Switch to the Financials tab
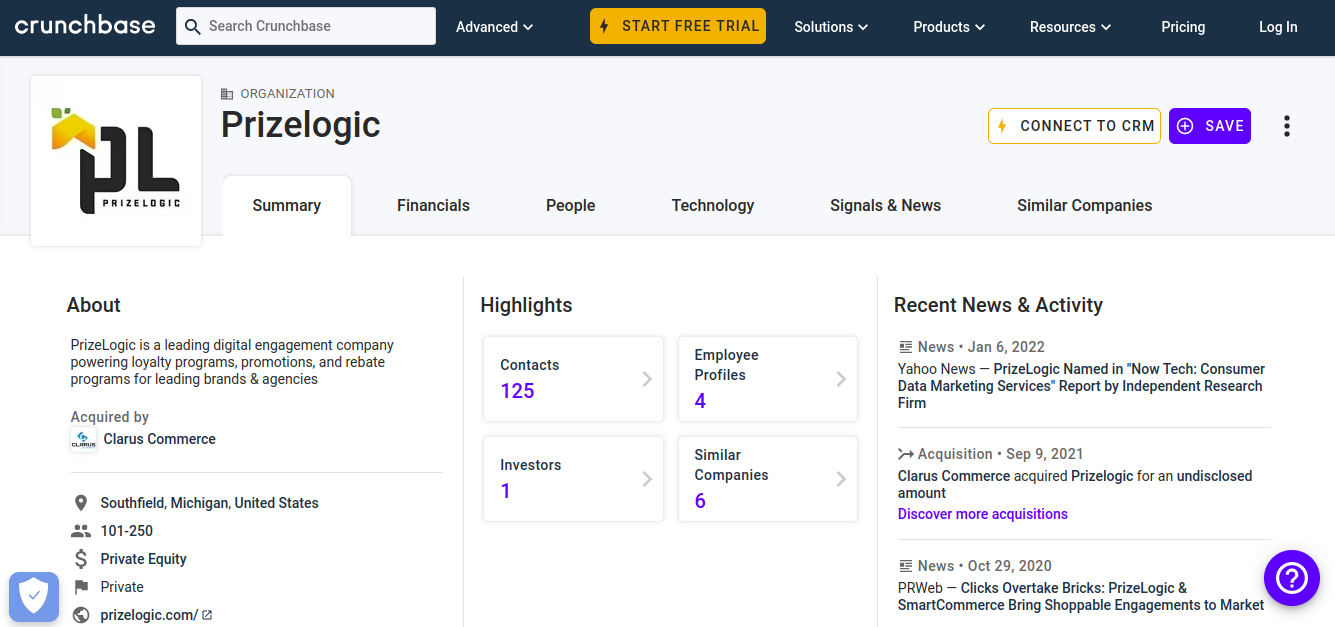 point(433,205)
